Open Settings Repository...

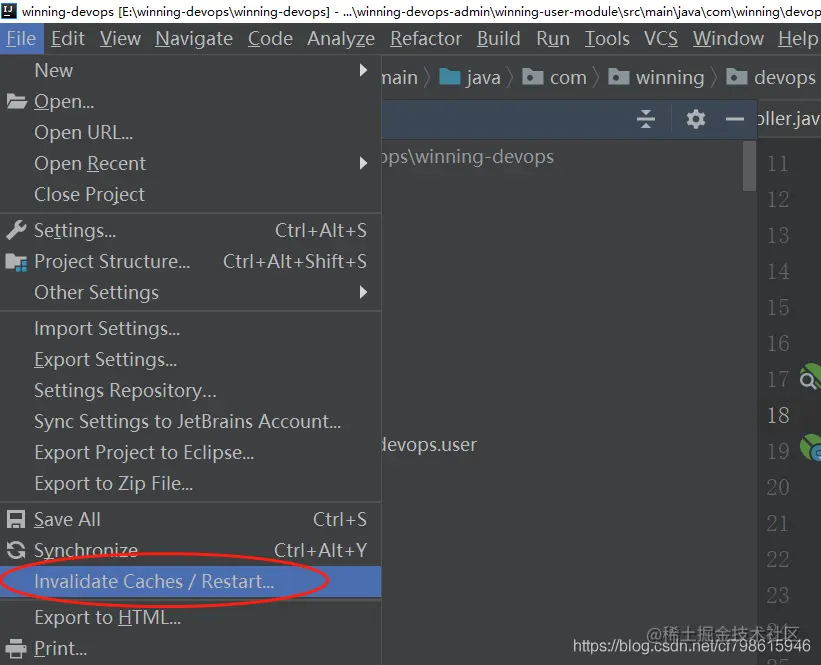[191, 391]
